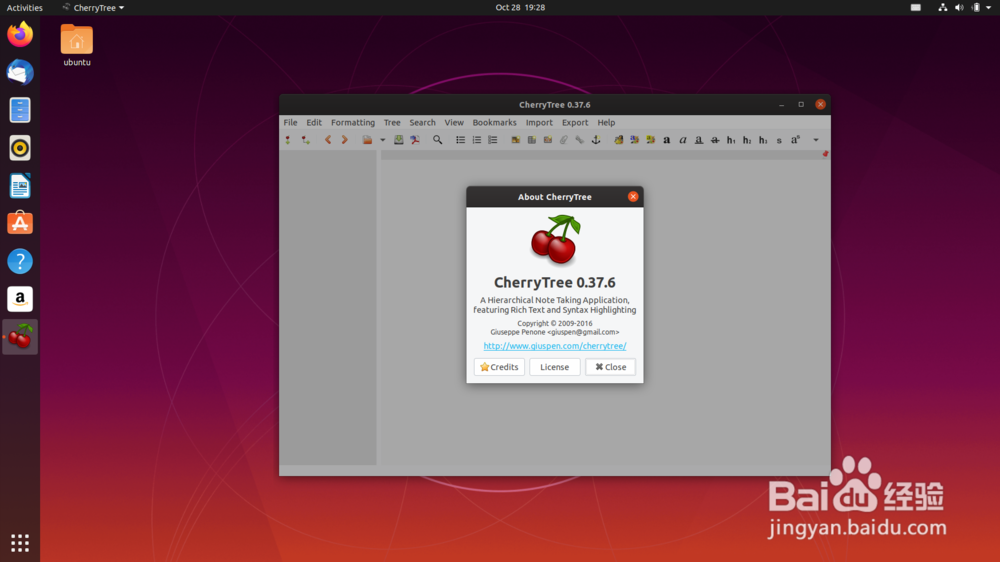Screen dimensions: 1000x562
Task: Open the Tree menu
Action: [392, 122]
